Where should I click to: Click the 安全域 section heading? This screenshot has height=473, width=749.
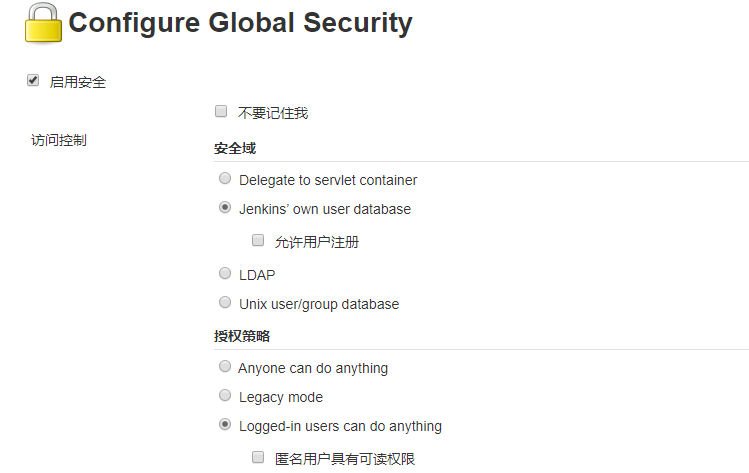pos(235,148)
